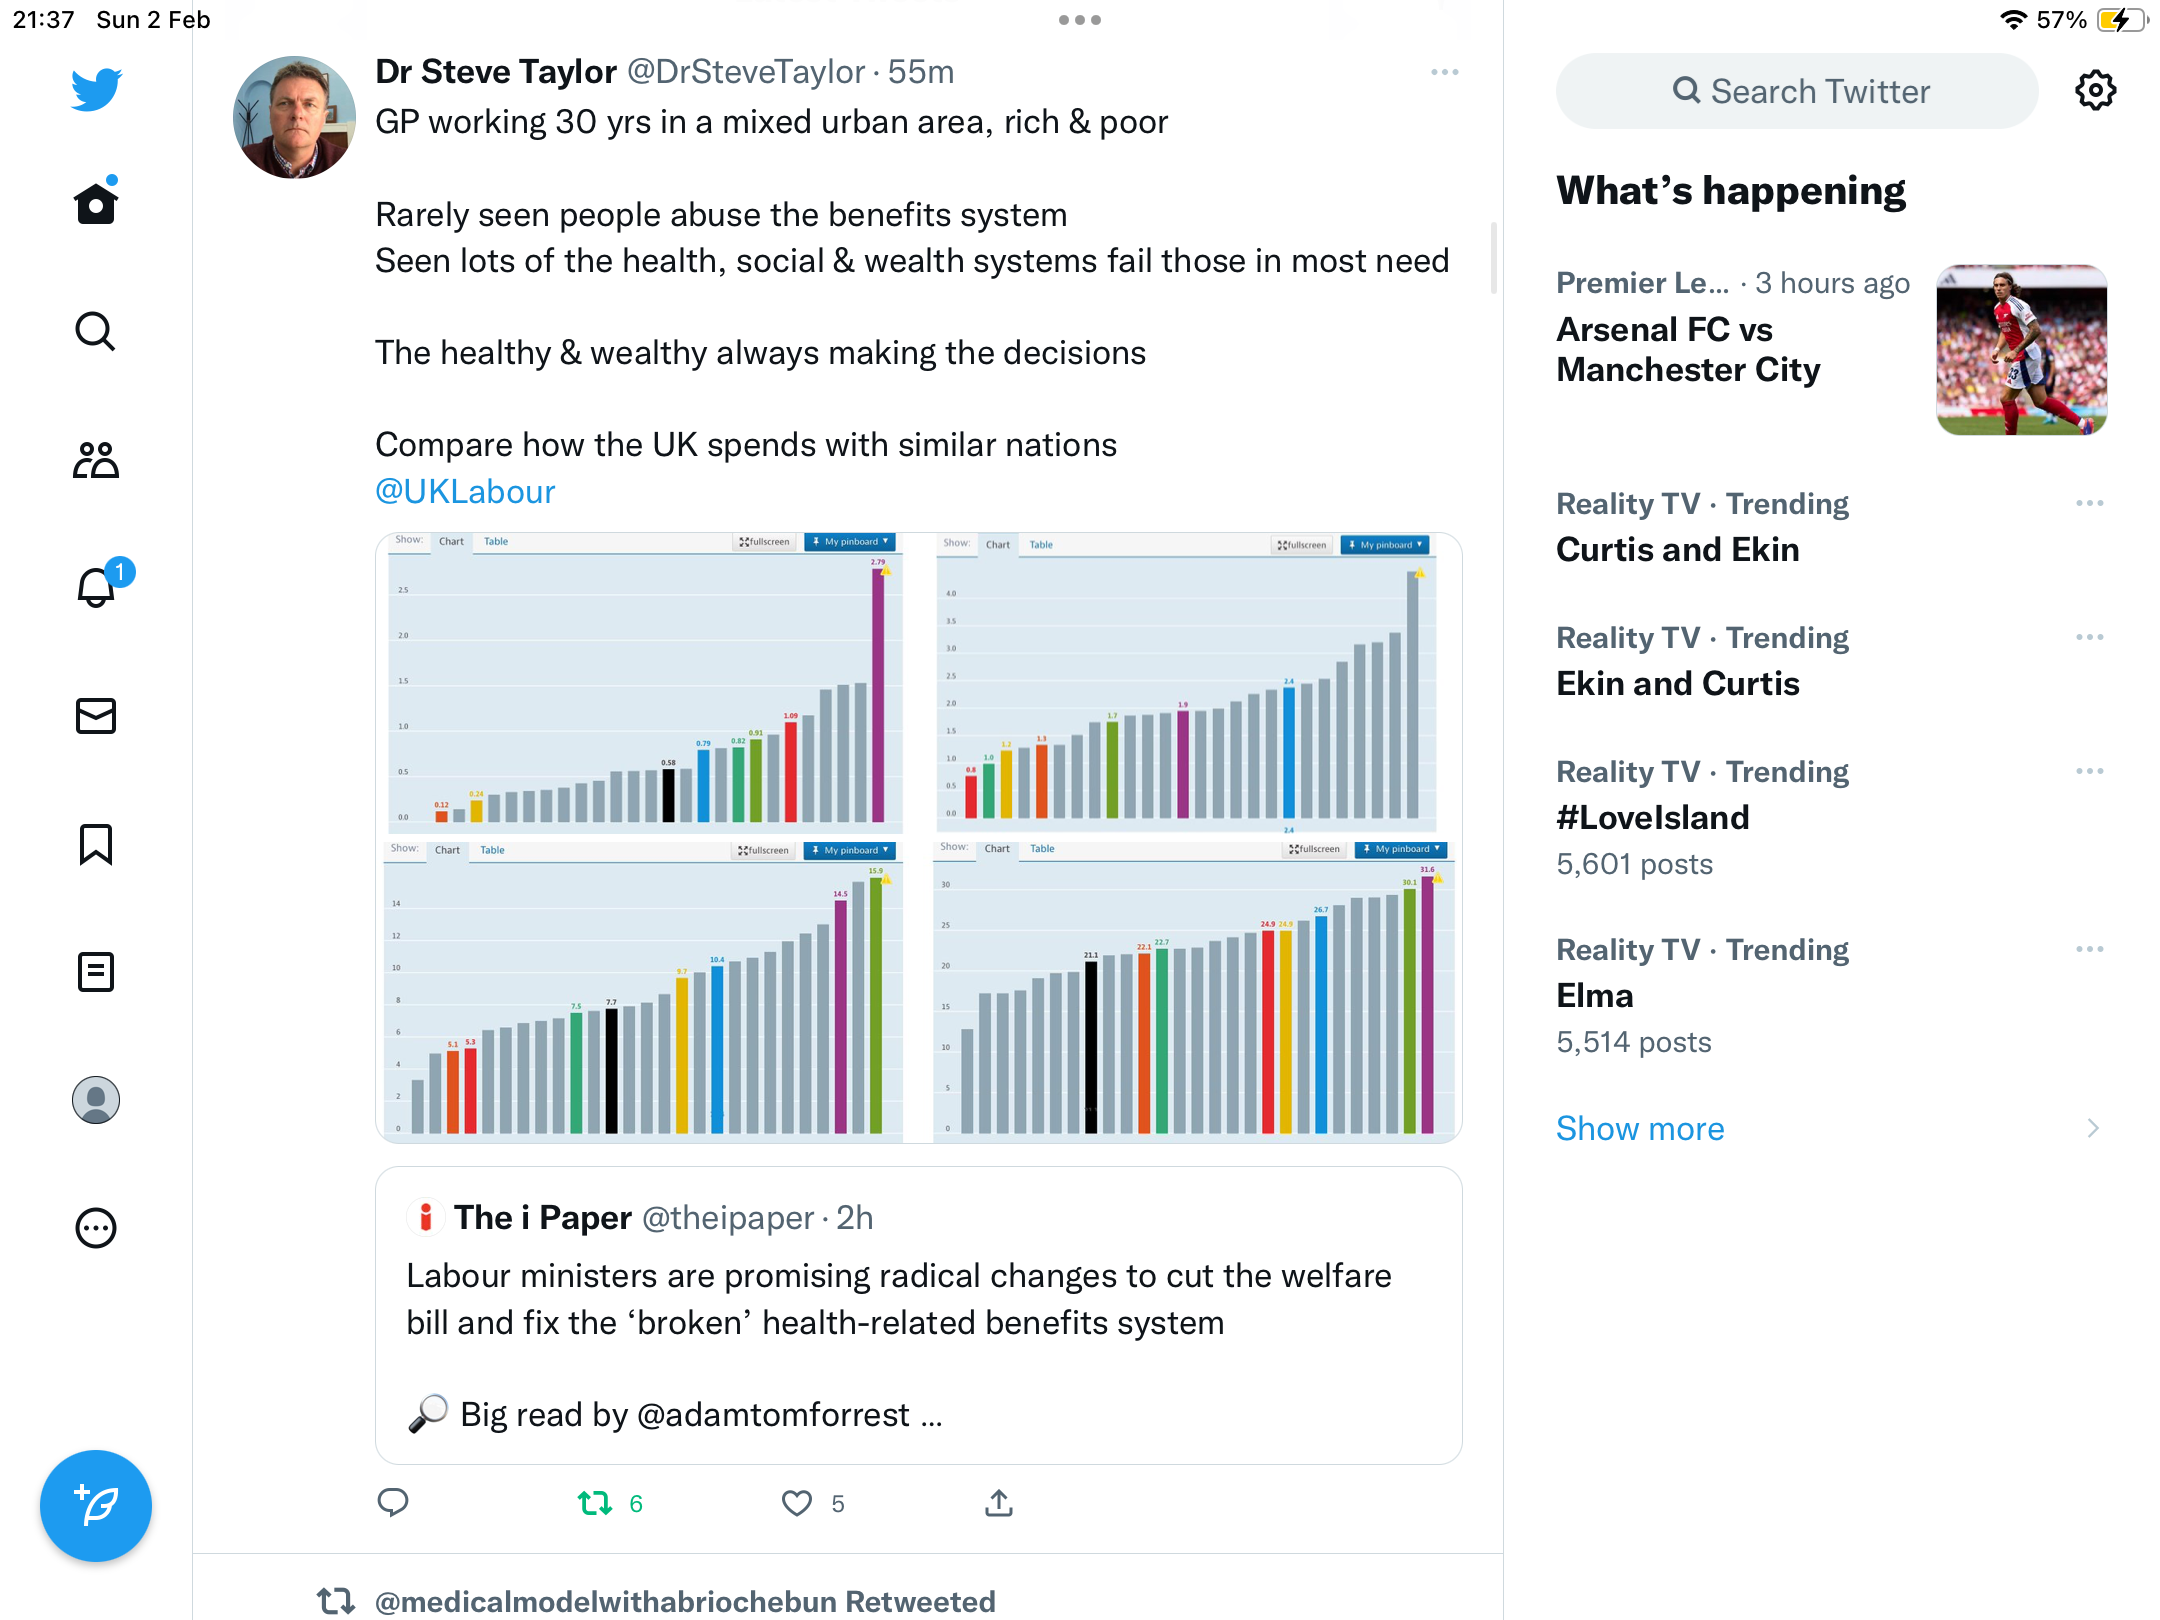
Task: Open Messages envelope icon
Action: point(96,716)
